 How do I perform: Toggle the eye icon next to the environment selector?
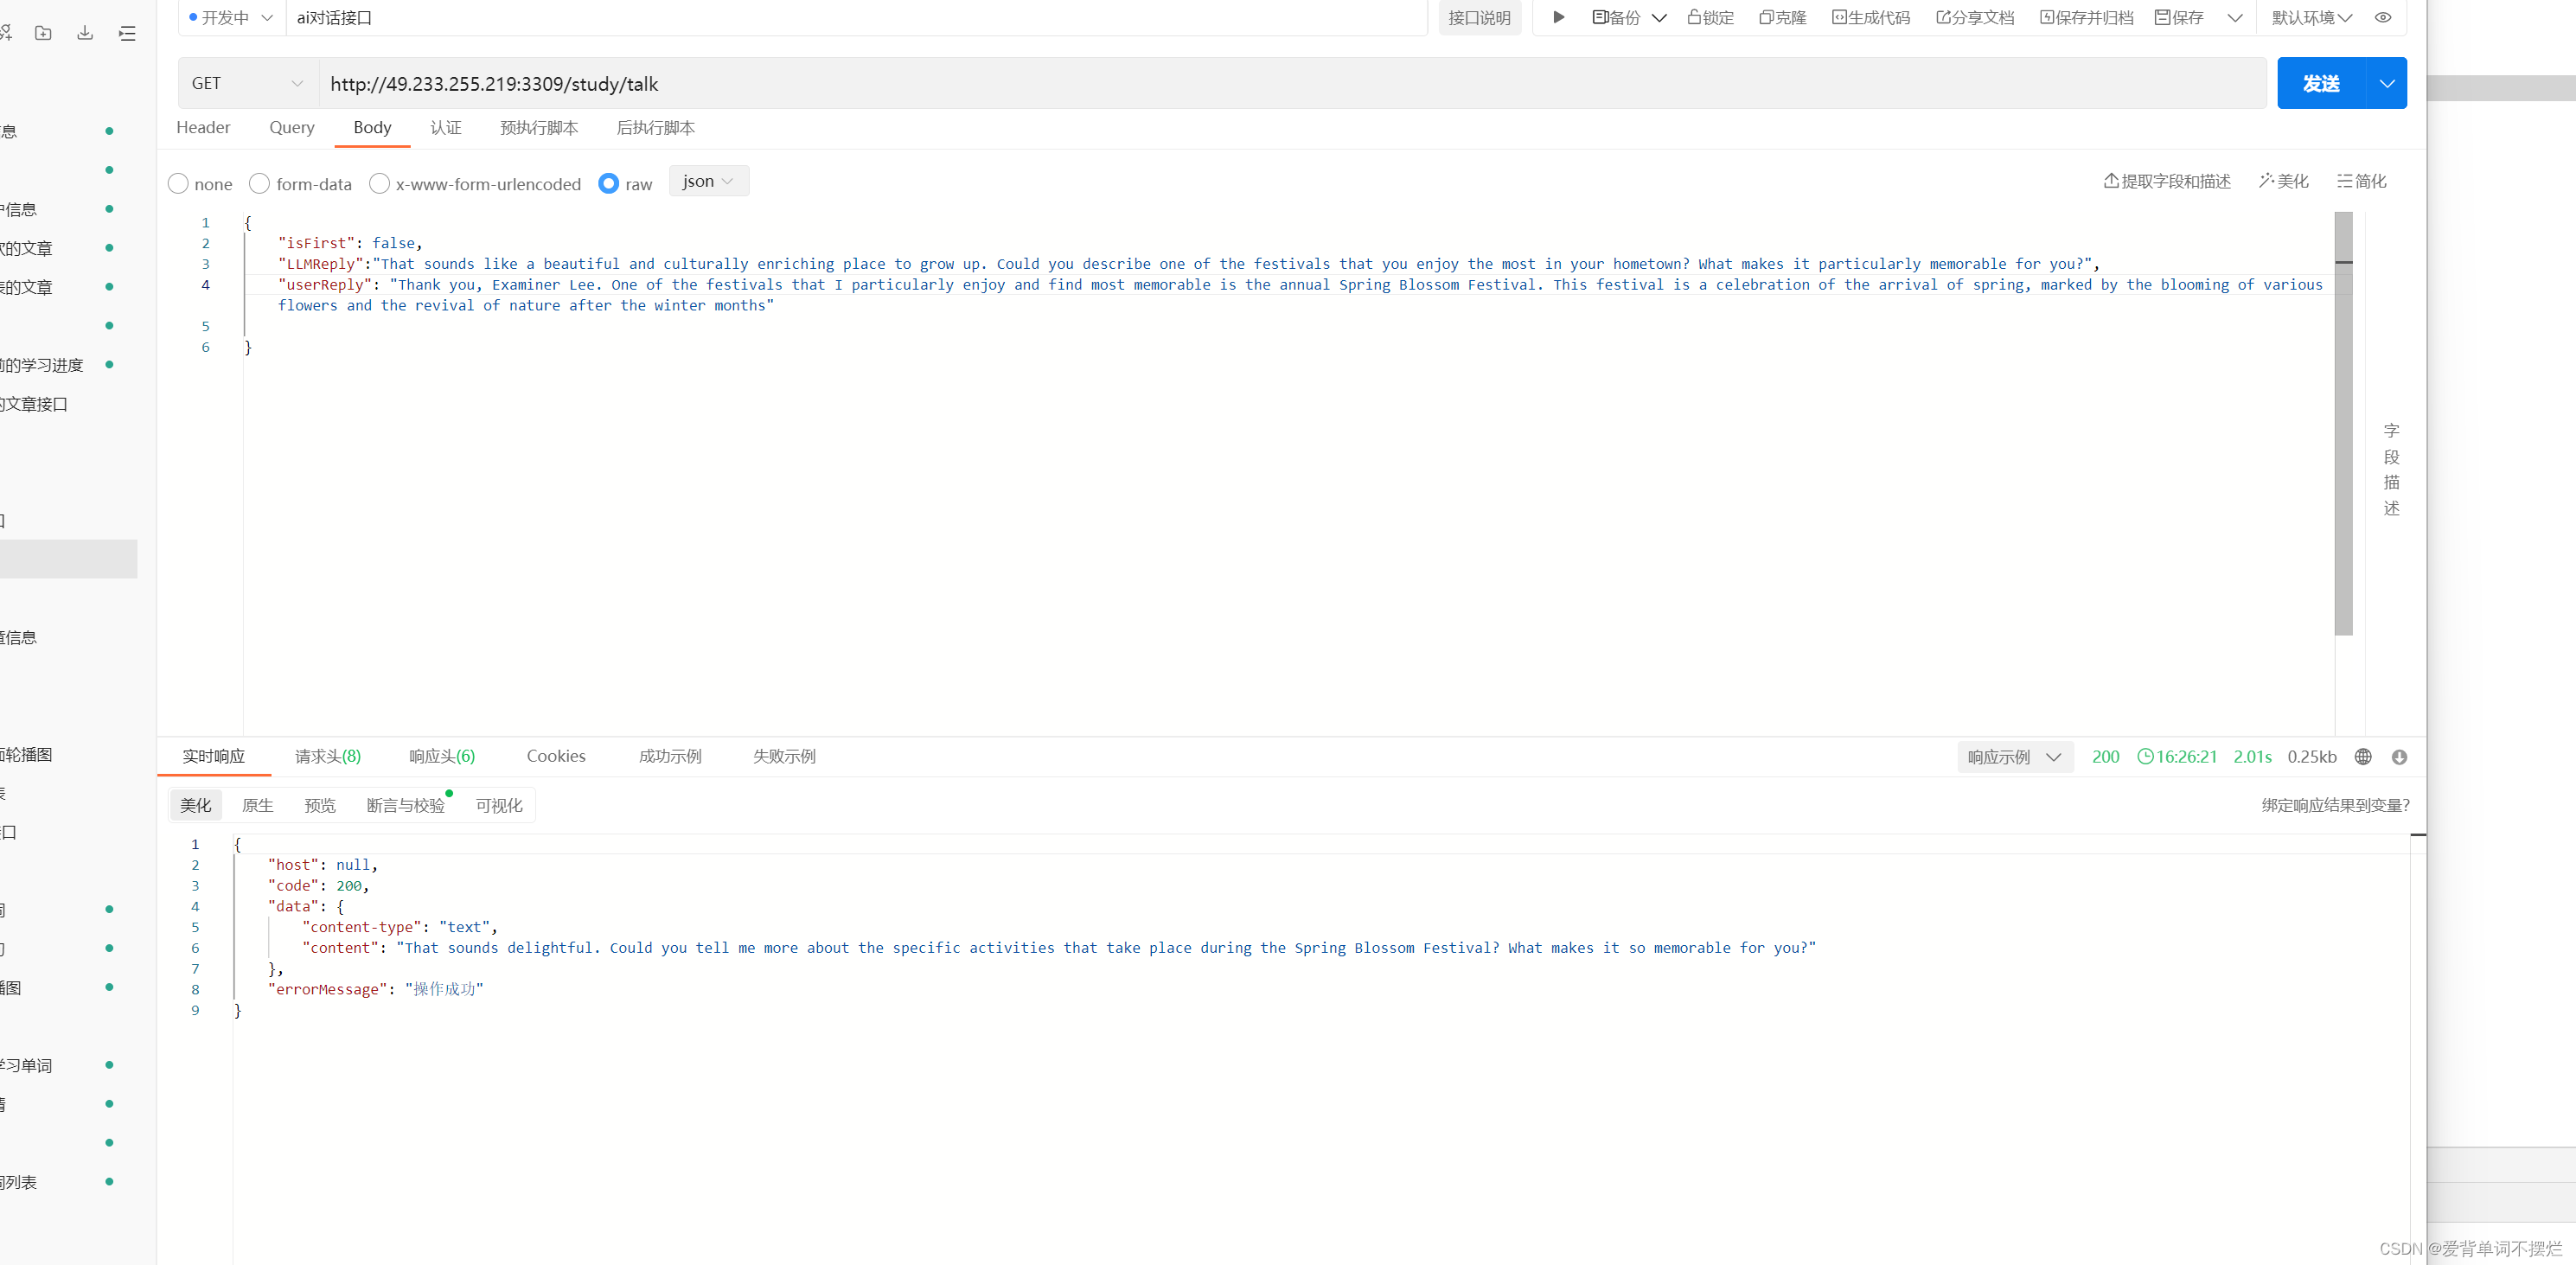tap(2383, 17)
